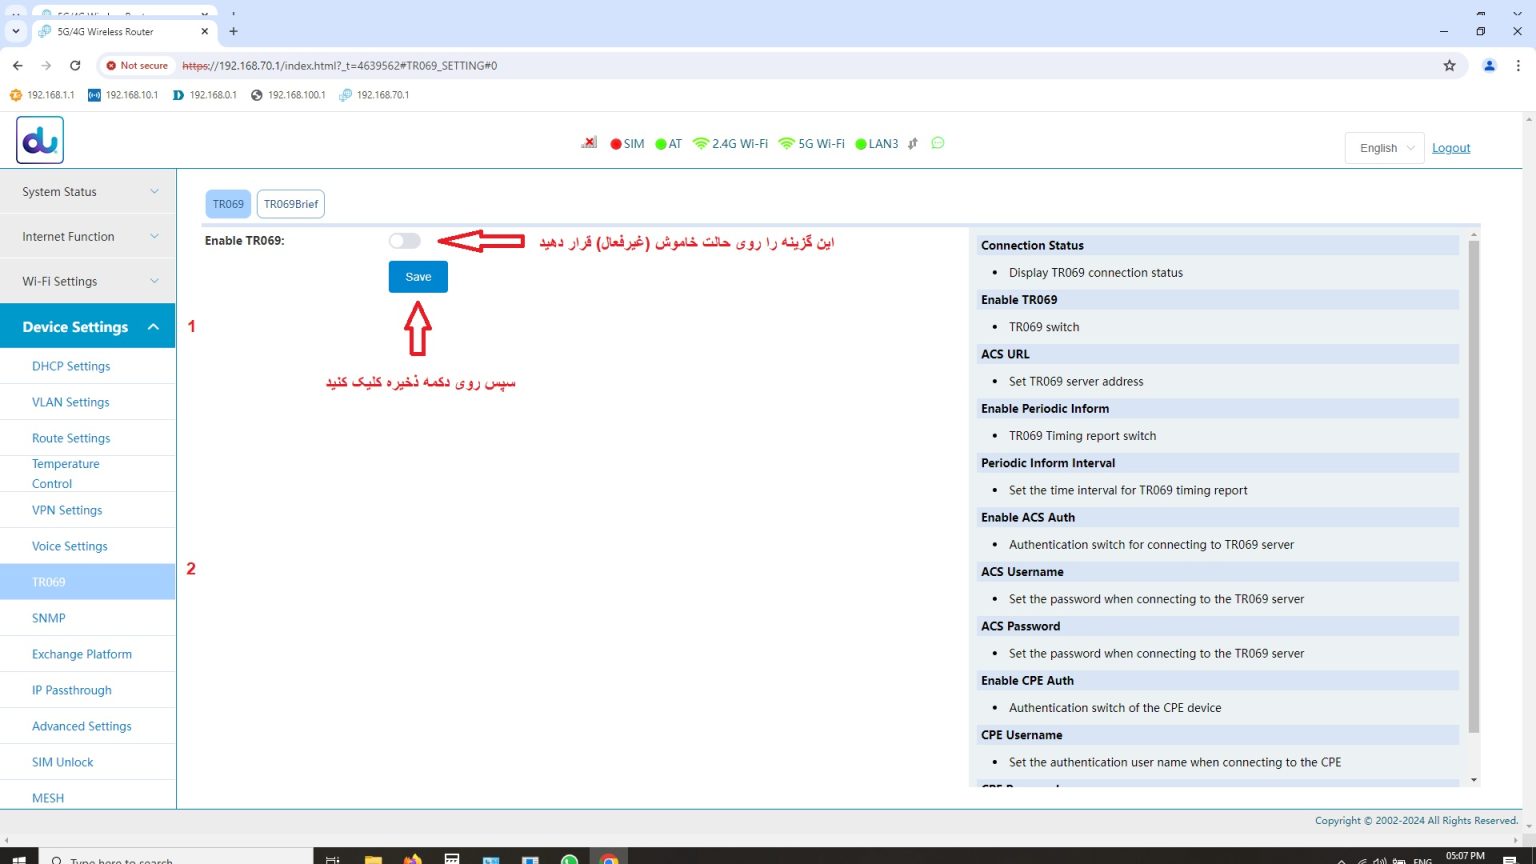Click the Logout link
This screenshot has width=1536, height=864.
pyautogui.click(x=1451, y=148)
